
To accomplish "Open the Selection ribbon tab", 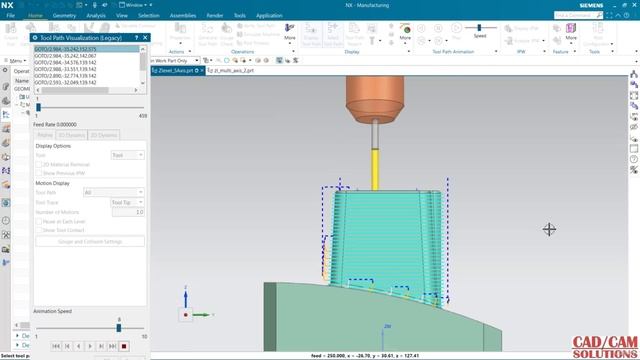I will (x=149, y=16).
